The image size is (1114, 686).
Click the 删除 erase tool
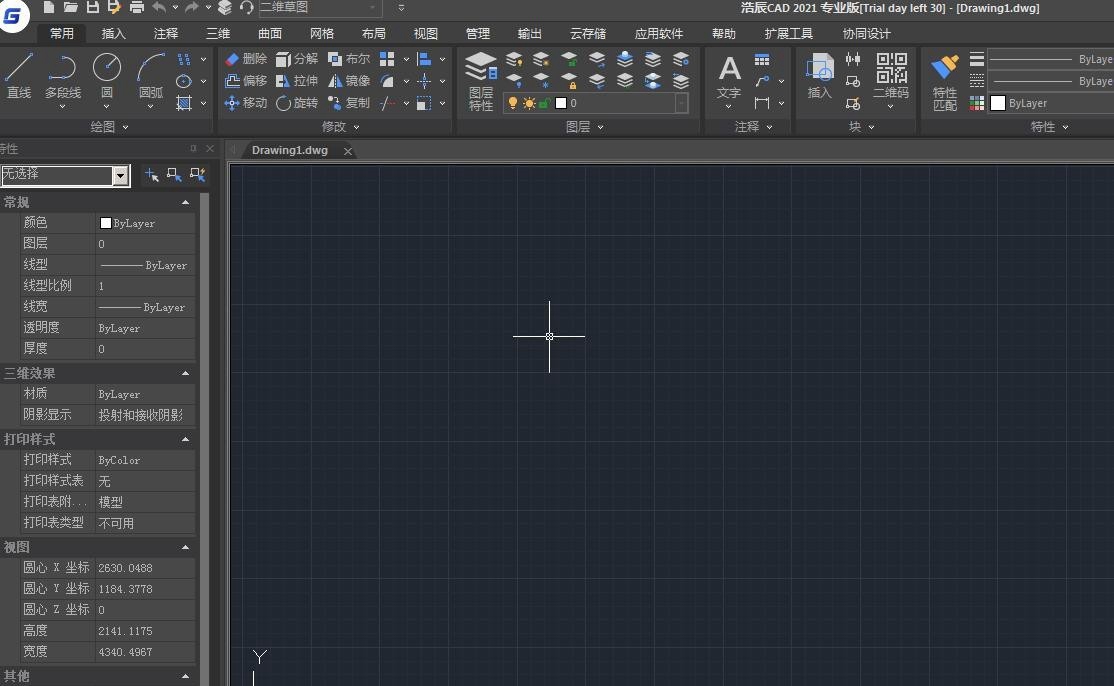click(246, 59)
